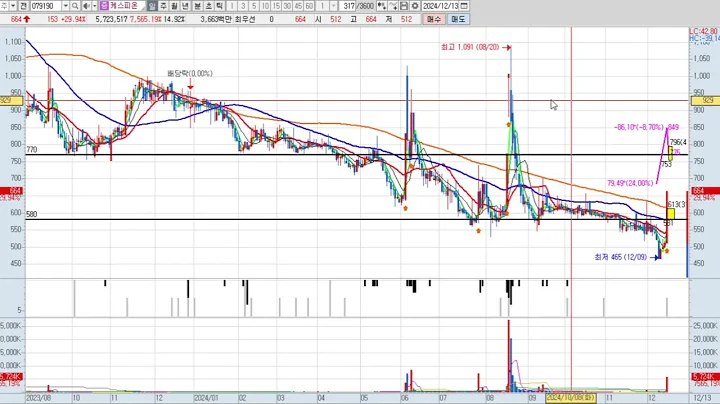Viewport: 720px width, 404px height.
Task: Click the highlighted date label 2024/10/08
Action: (x=571, y=398)
